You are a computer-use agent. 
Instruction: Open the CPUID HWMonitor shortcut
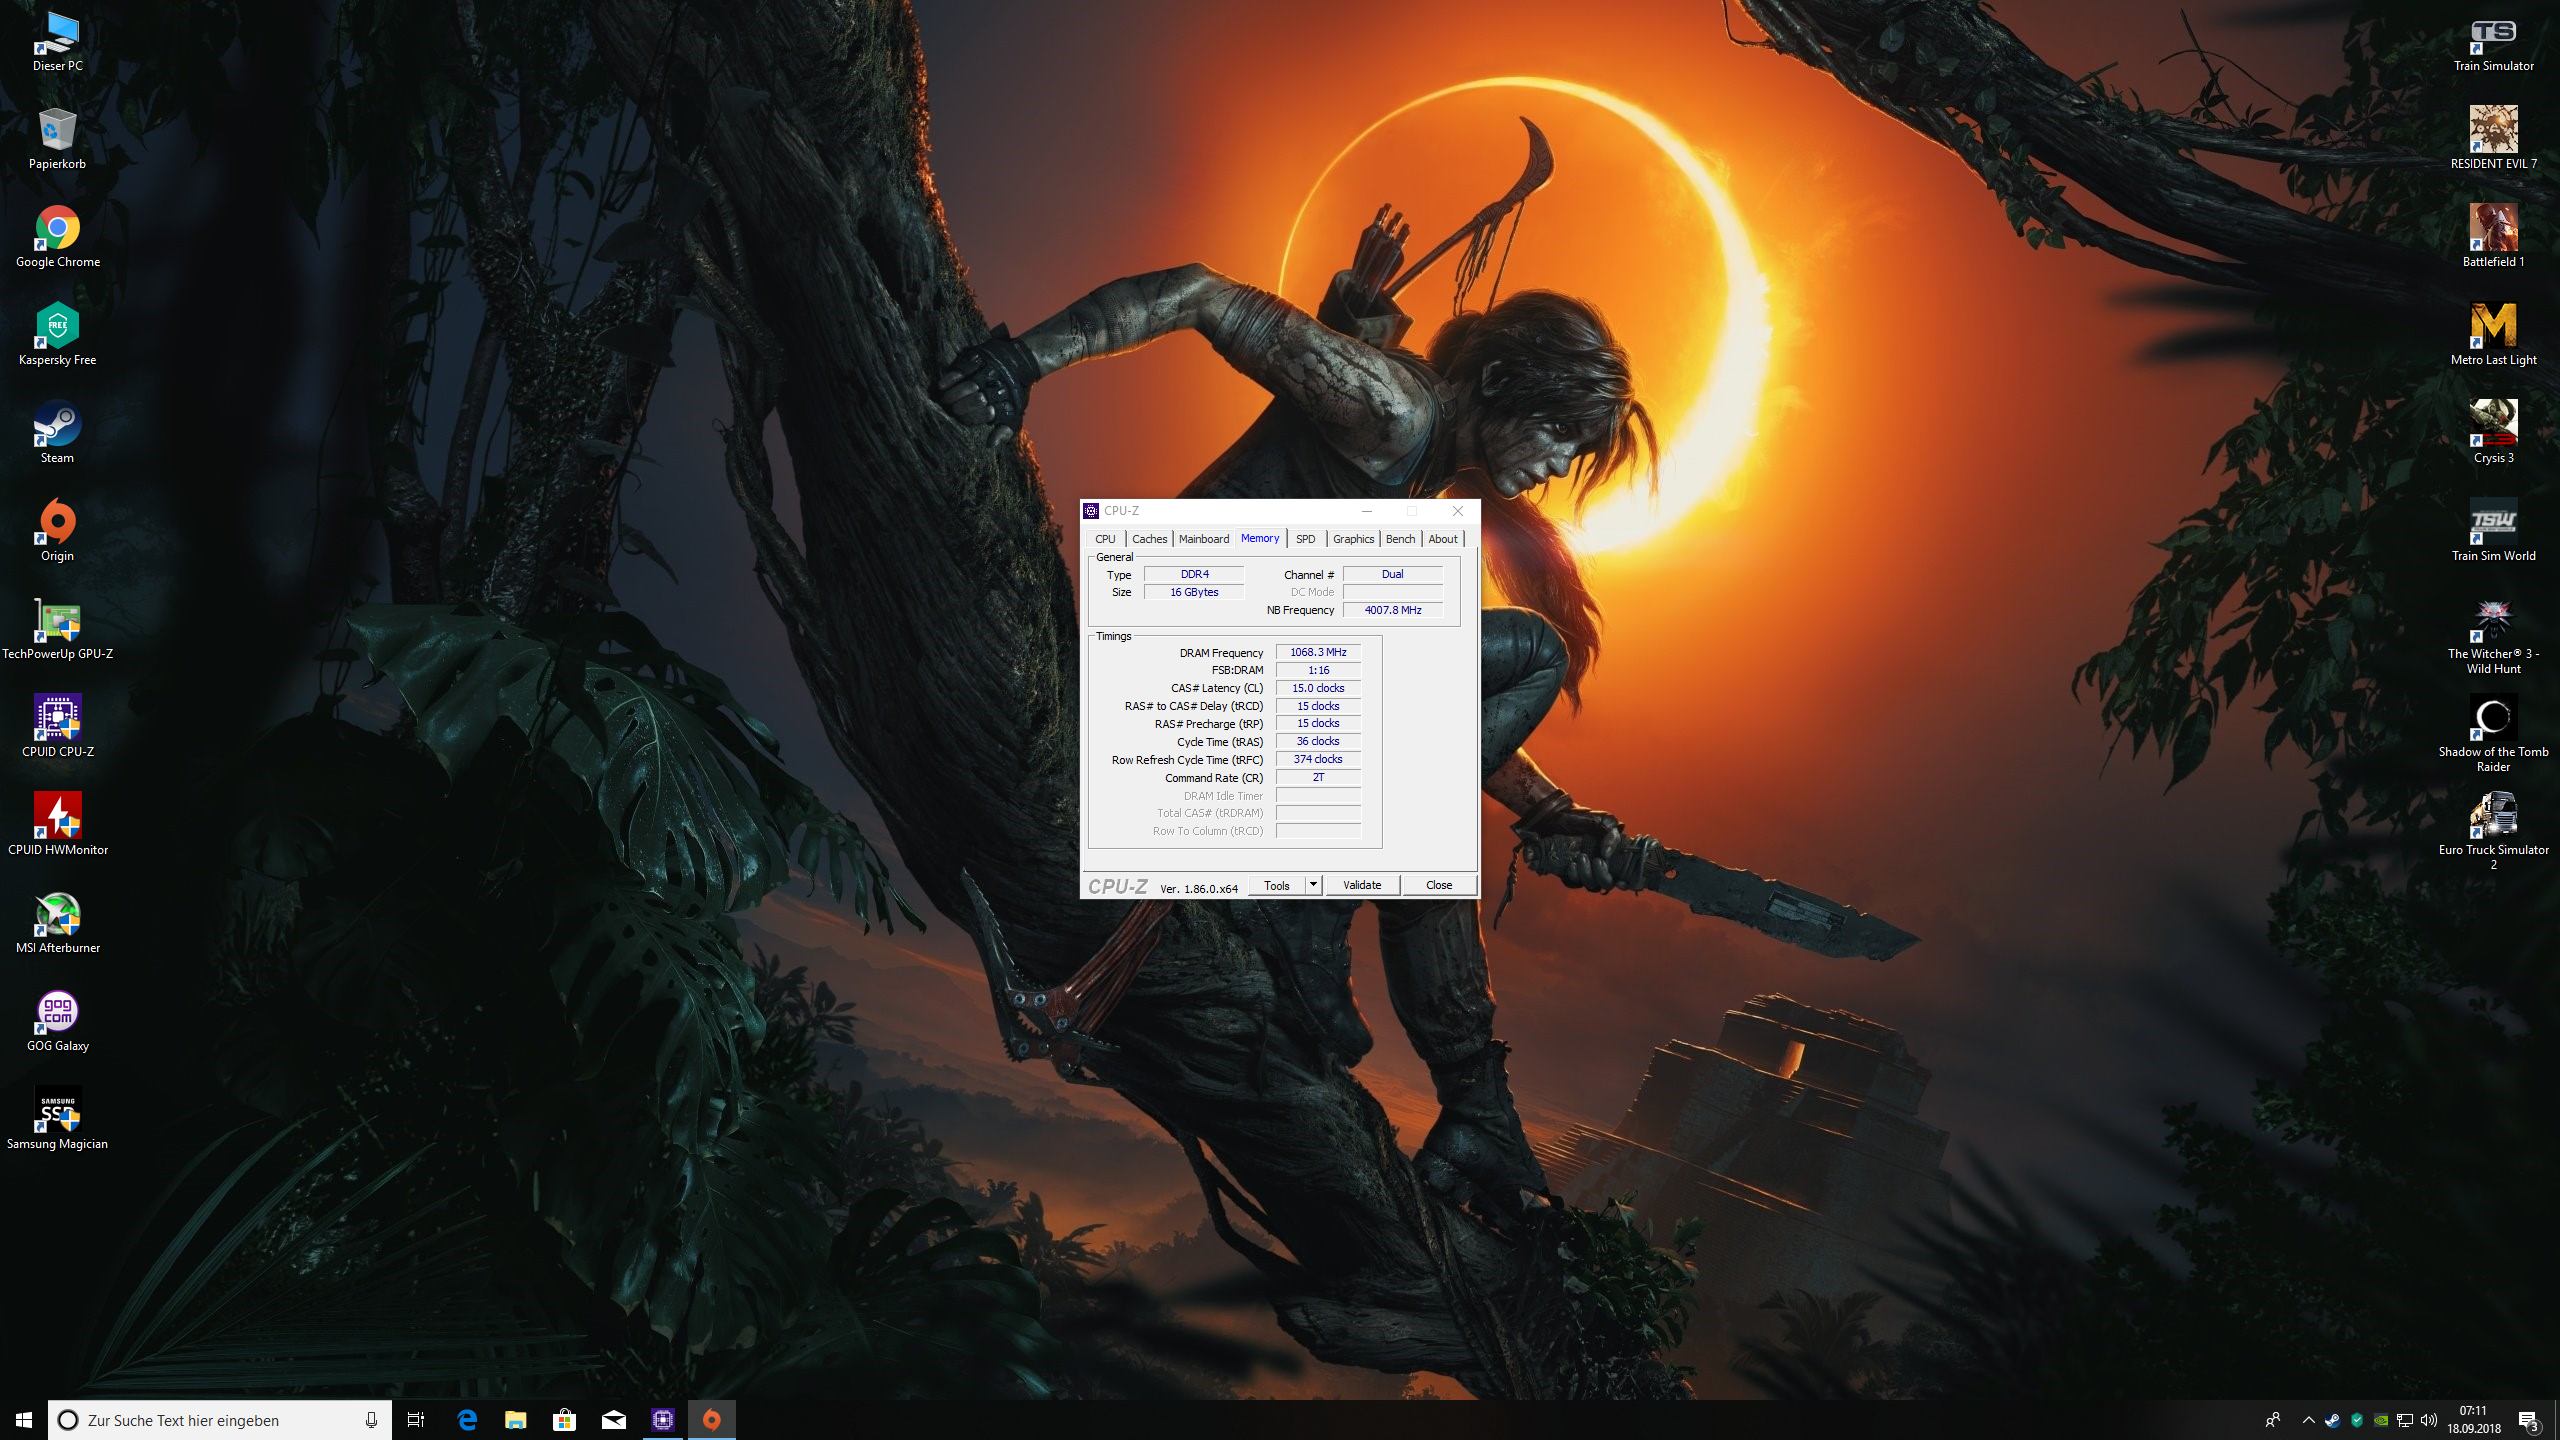[x=57, y=816]
